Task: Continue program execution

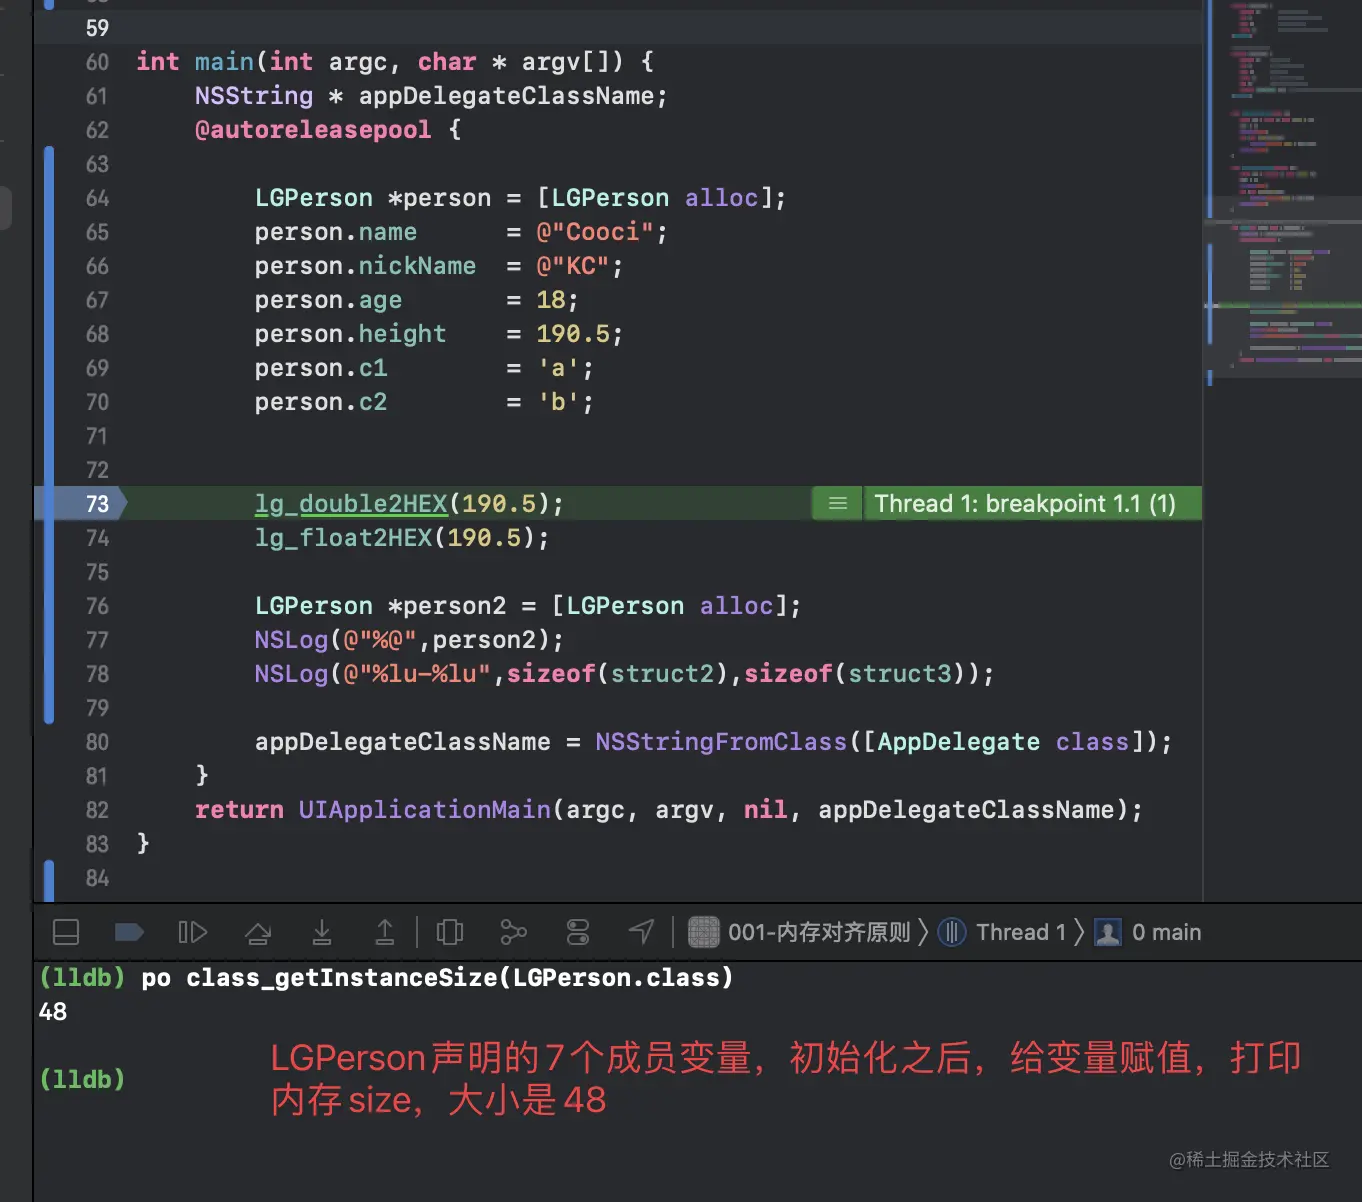Action: 193,932
